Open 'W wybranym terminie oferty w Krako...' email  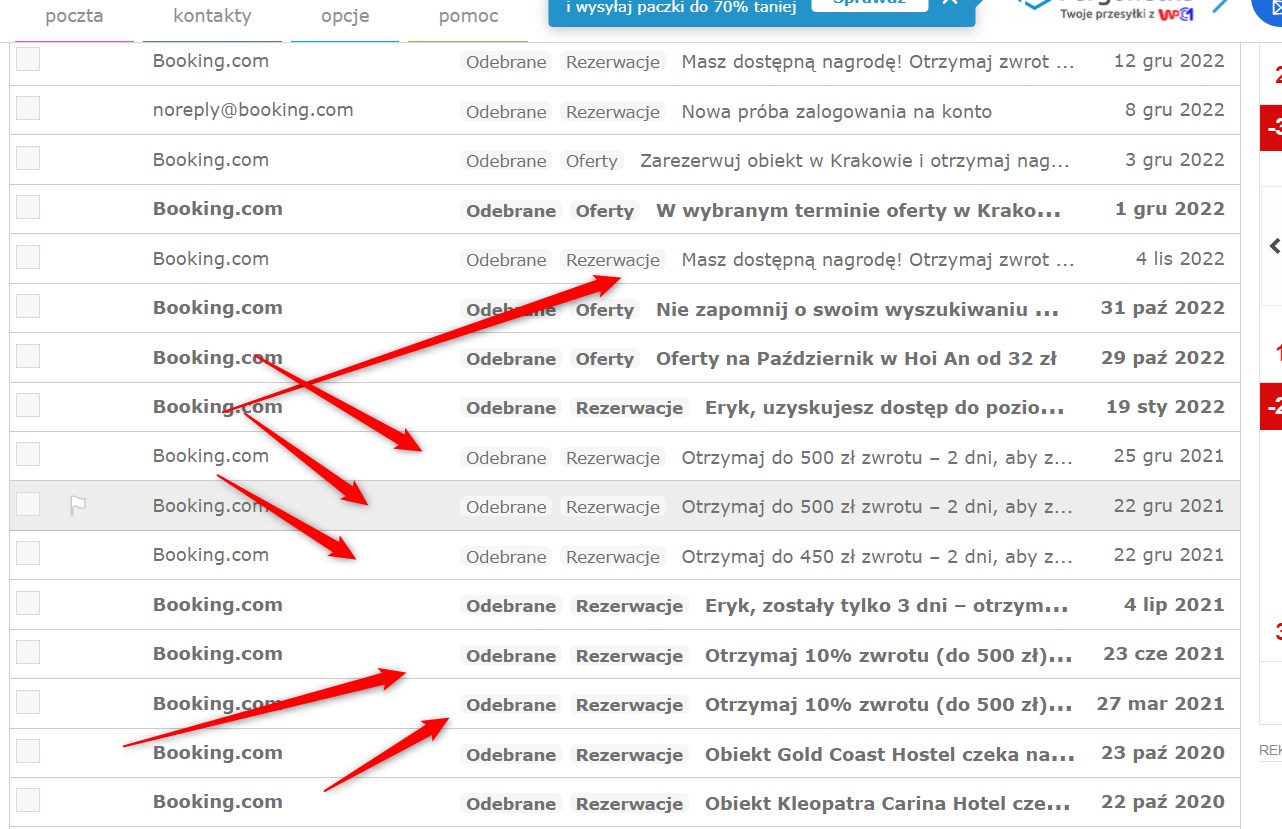(x=858, y=210)
